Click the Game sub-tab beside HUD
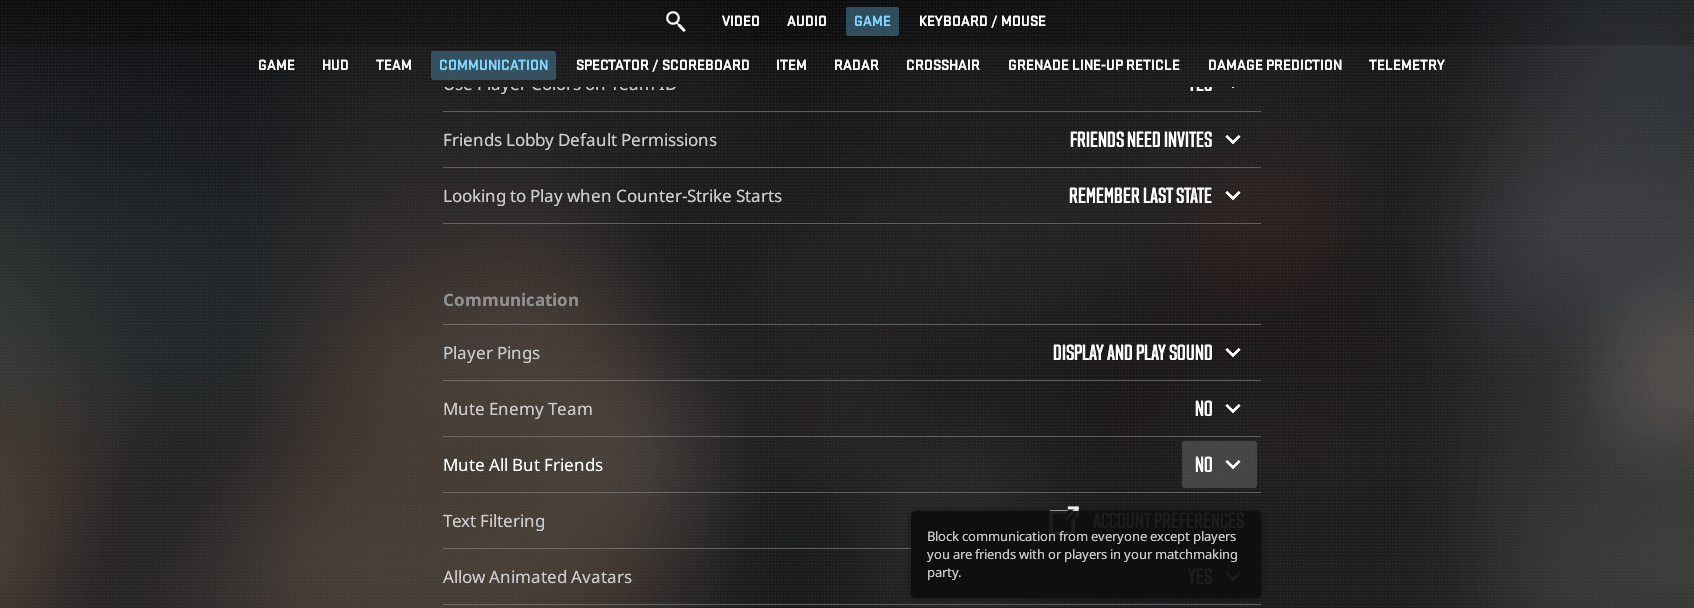This screenshot has width=1694, height=608. click(x=276, y=65)
